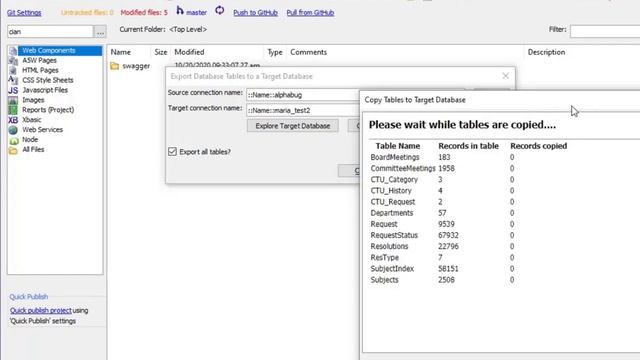Click the Records copied column heading
The height and width of the screenshot is (360, 640).
coord(539,146)
